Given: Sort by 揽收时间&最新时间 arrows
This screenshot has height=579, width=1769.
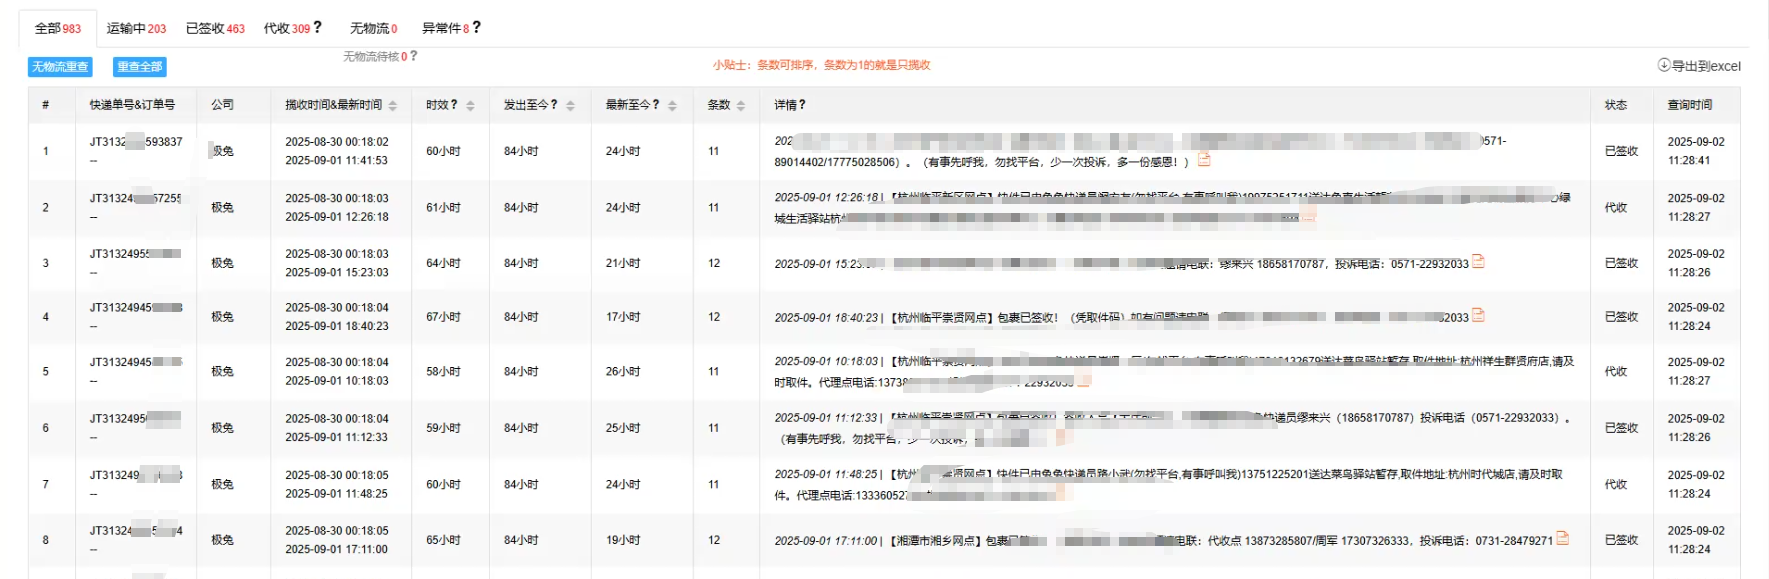Looking at the screenshot, I should coord(393,105).
